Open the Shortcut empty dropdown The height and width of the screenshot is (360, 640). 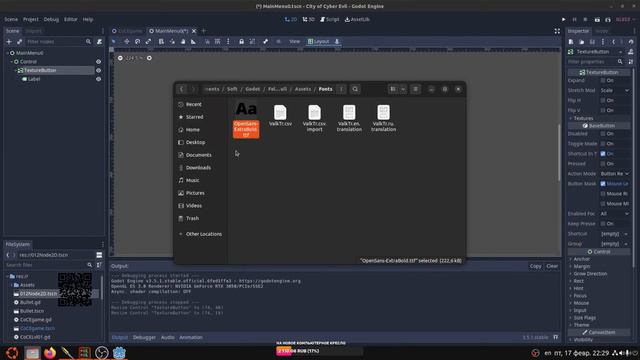pos(615,234)
